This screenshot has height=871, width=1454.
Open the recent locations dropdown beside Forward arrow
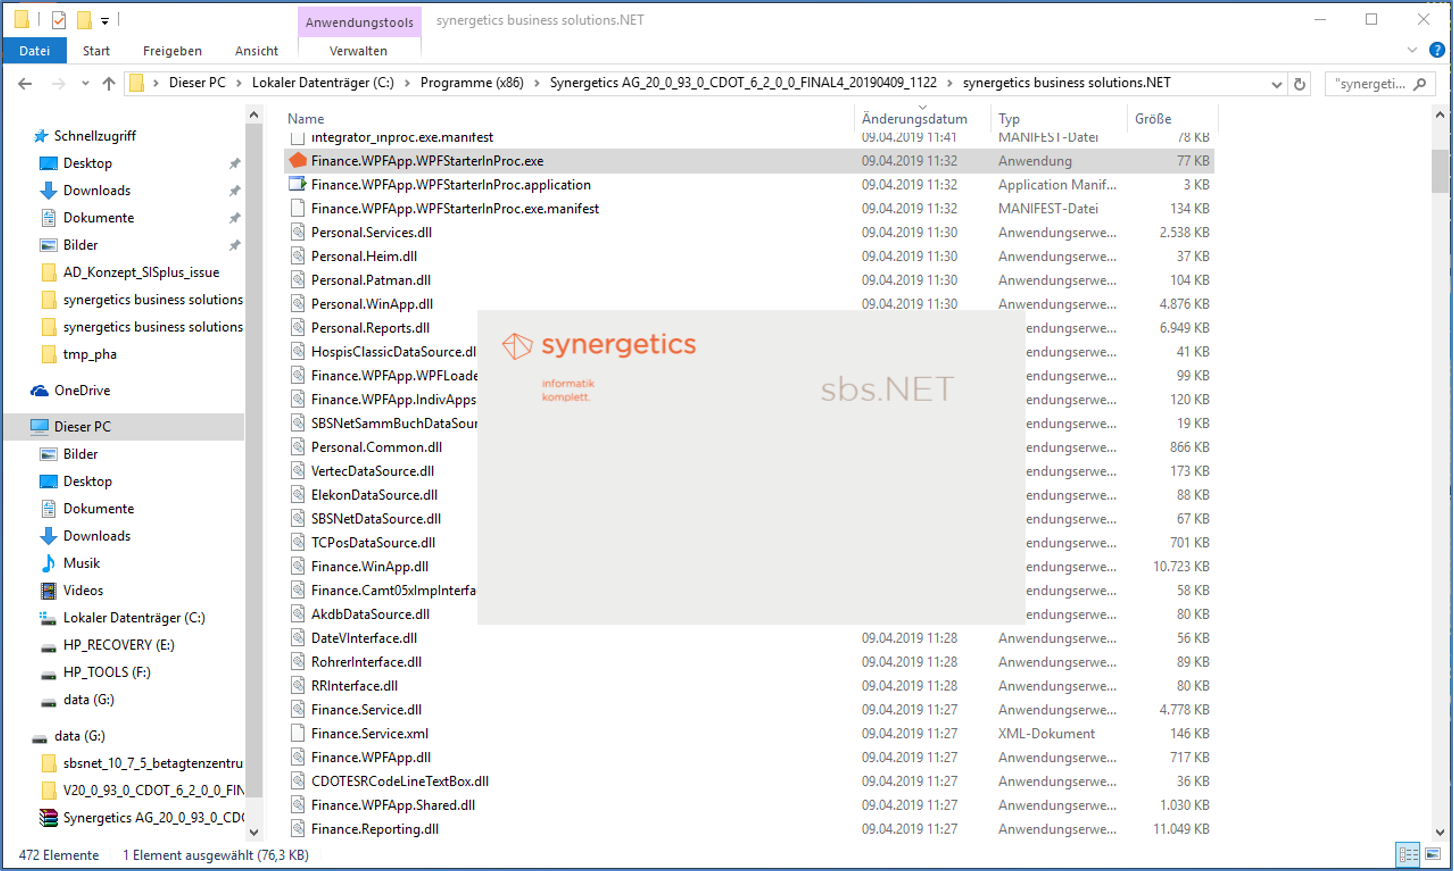85,84
